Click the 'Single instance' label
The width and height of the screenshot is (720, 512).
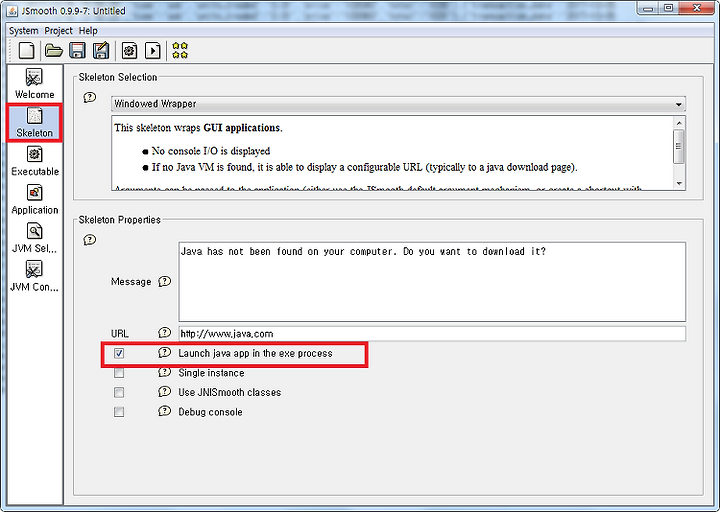[x=211, y=373]
